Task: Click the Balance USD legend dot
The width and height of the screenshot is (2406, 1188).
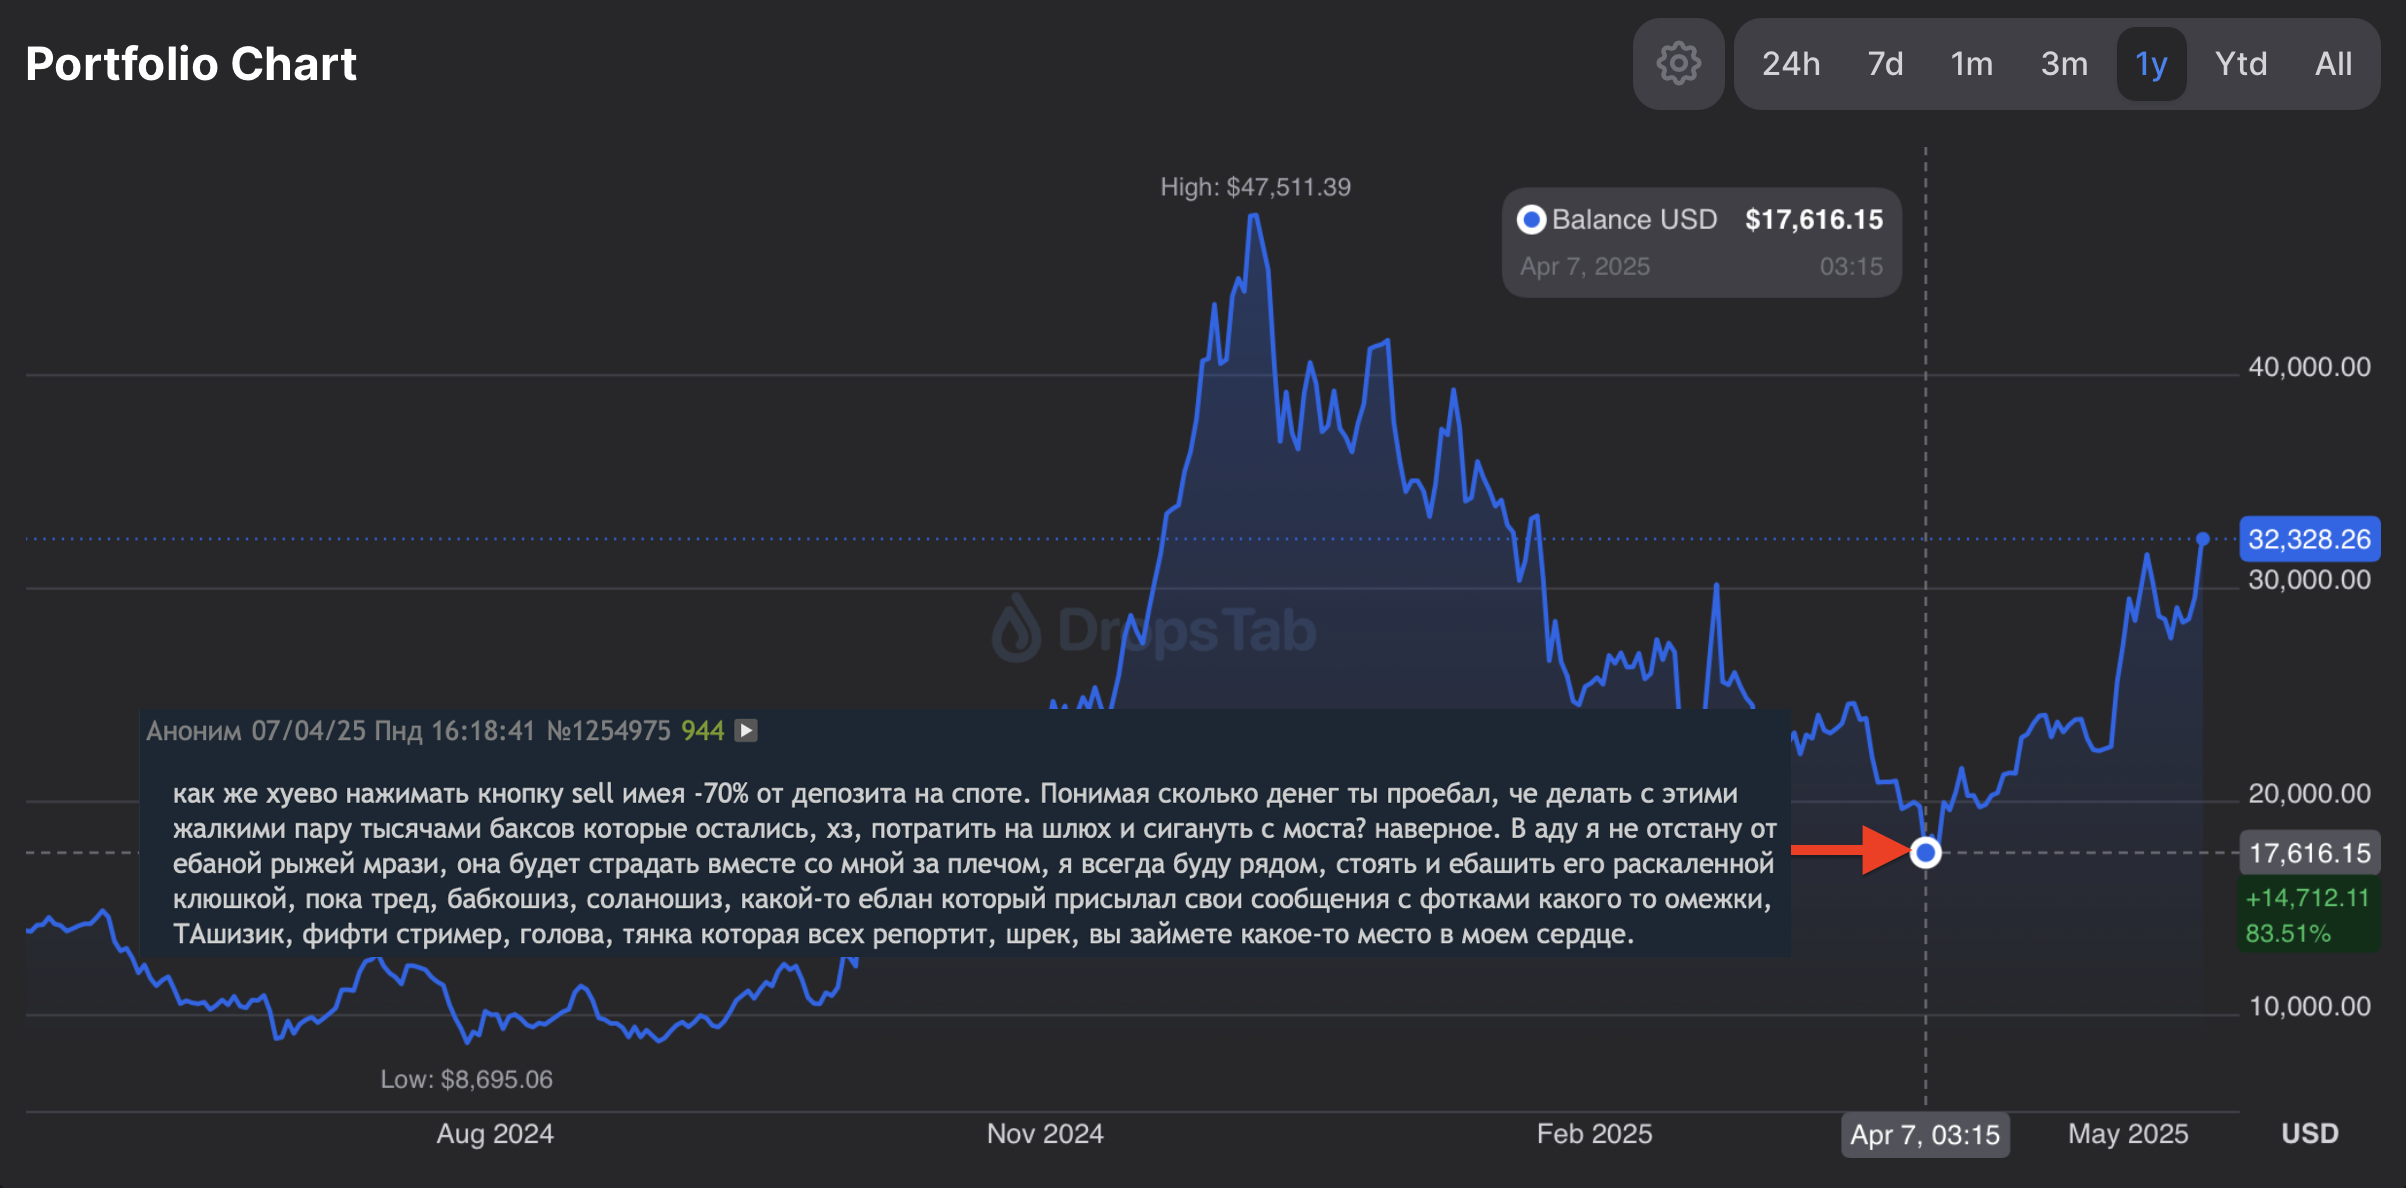Action: click(1531, 220)
